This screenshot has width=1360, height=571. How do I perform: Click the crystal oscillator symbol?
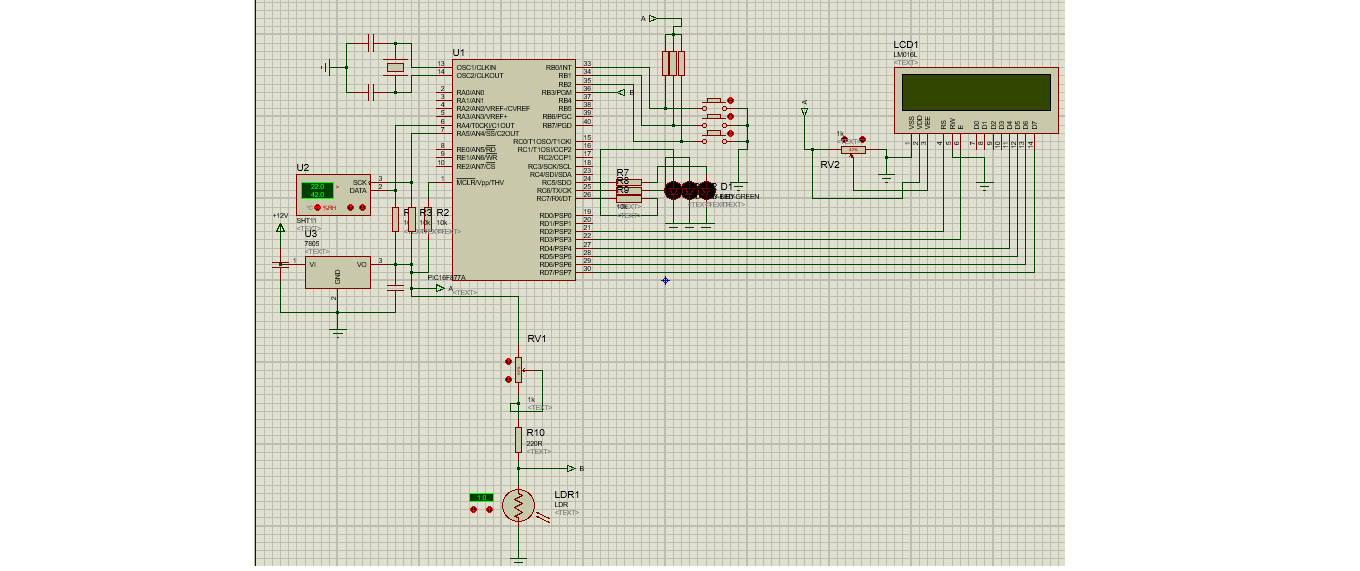tap(397, 67)
